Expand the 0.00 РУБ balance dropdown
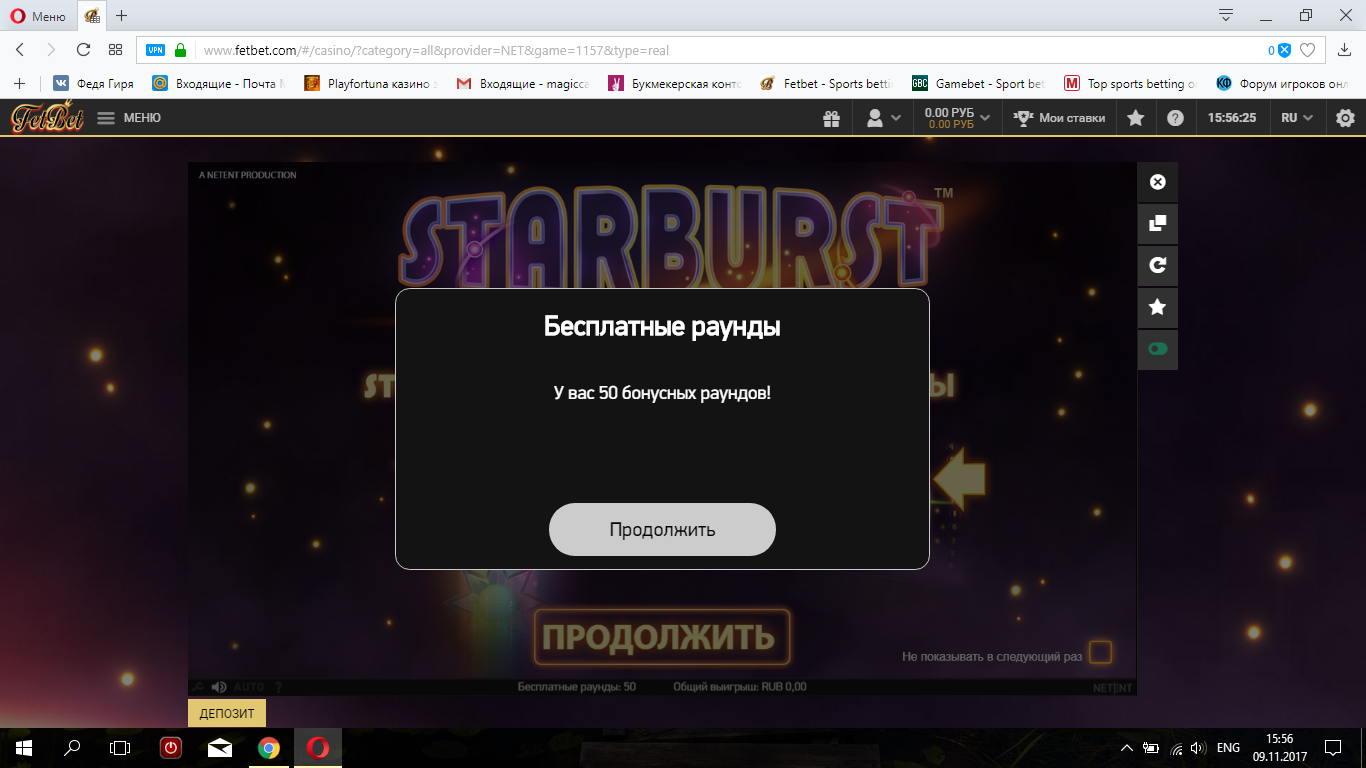The width and height of the screenshot is (1366, 768). pos(957,118)
